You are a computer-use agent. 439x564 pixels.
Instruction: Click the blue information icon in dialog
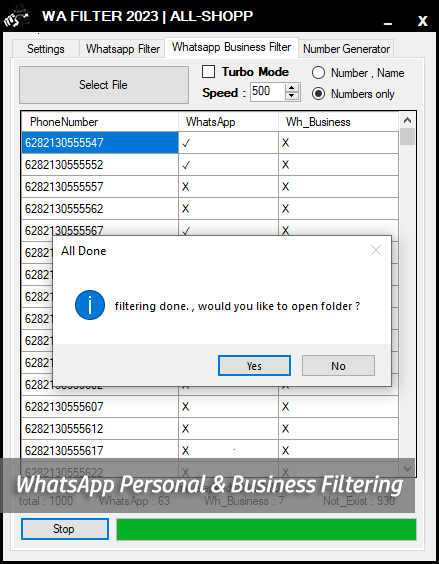(90, 305)
